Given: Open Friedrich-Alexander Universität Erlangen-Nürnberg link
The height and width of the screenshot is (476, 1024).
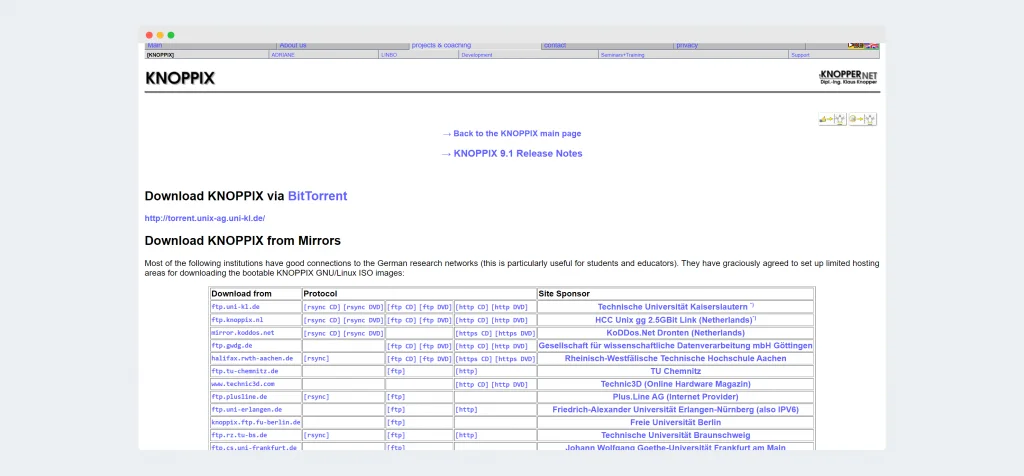Looking at the screenshot, I should pyautogui.click(x=675, y=409).
